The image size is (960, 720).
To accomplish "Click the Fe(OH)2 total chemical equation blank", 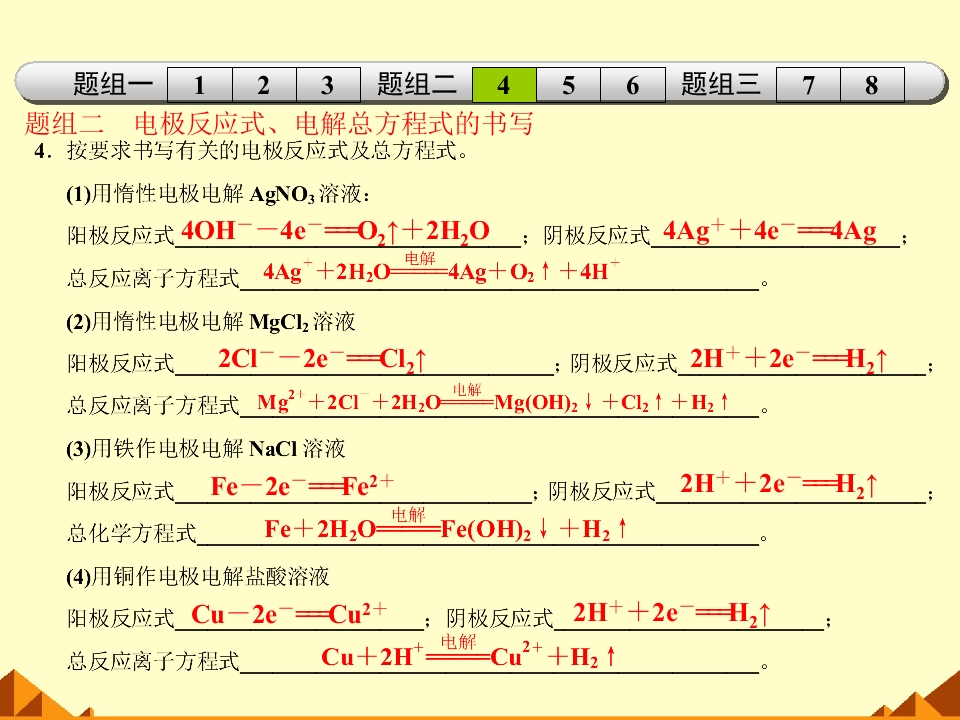I will 478,530.
